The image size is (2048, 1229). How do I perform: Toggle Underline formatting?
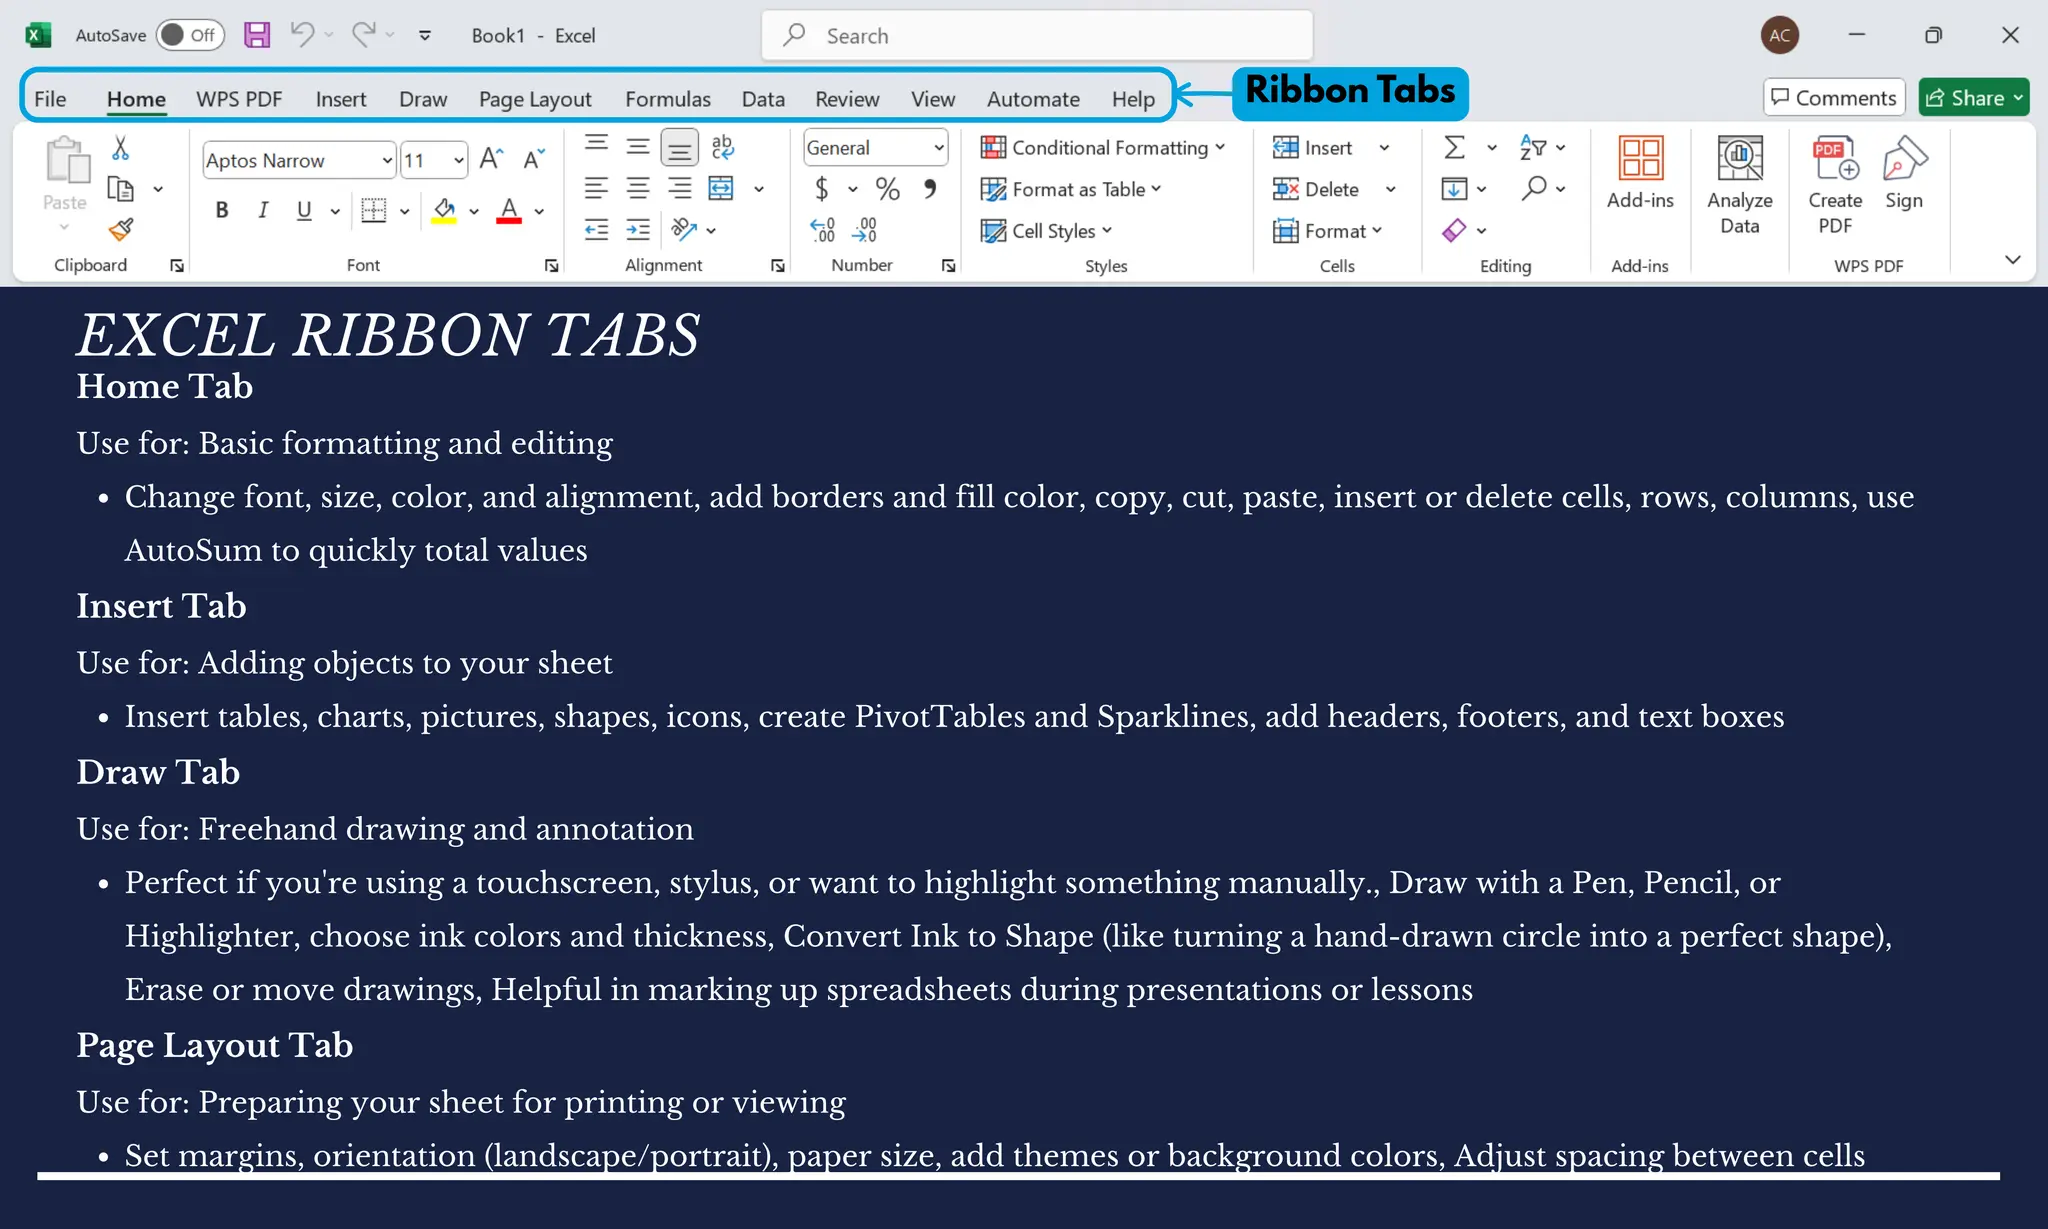coord(304,210)
